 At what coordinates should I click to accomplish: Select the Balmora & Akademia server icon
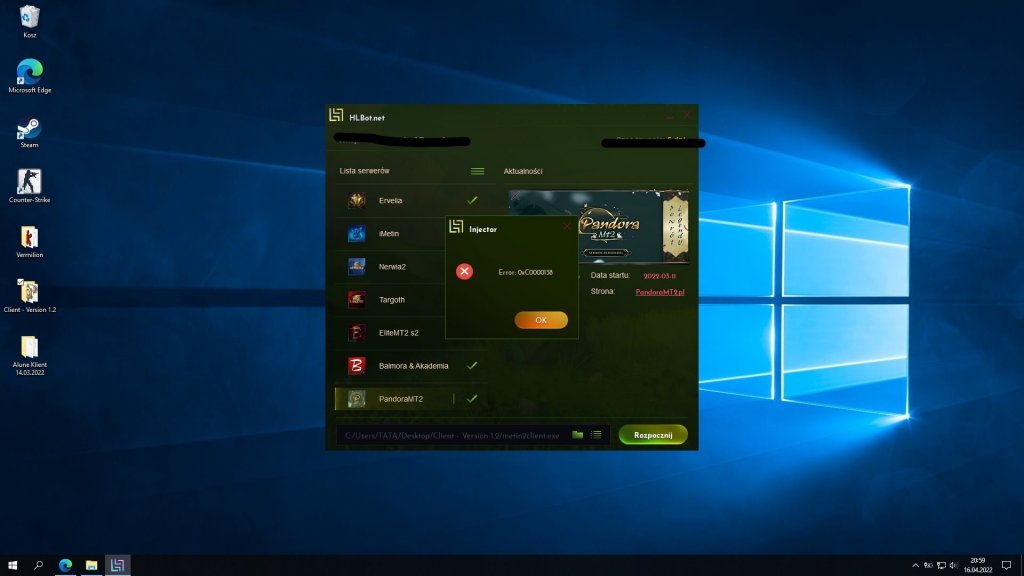click(x=357, y=366)
